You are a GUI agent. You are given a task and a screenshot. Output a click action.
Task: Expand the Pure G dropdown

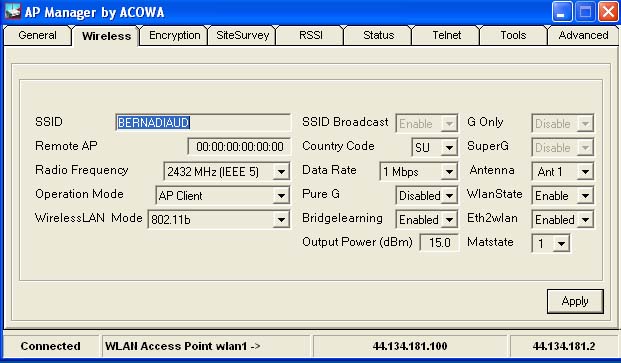(x=427, y=196)
